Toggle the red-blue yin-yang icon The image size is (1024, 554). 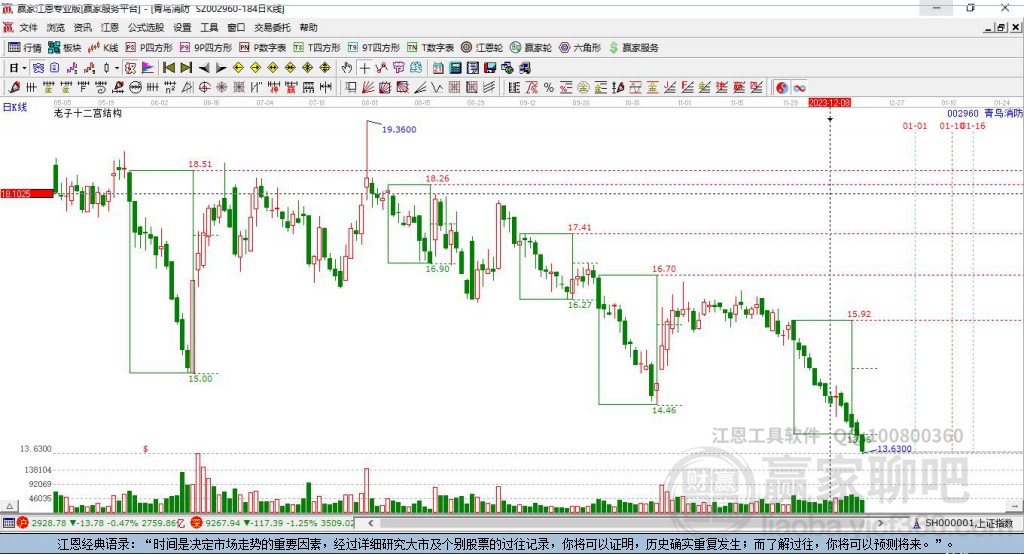(x=782, y=88)
